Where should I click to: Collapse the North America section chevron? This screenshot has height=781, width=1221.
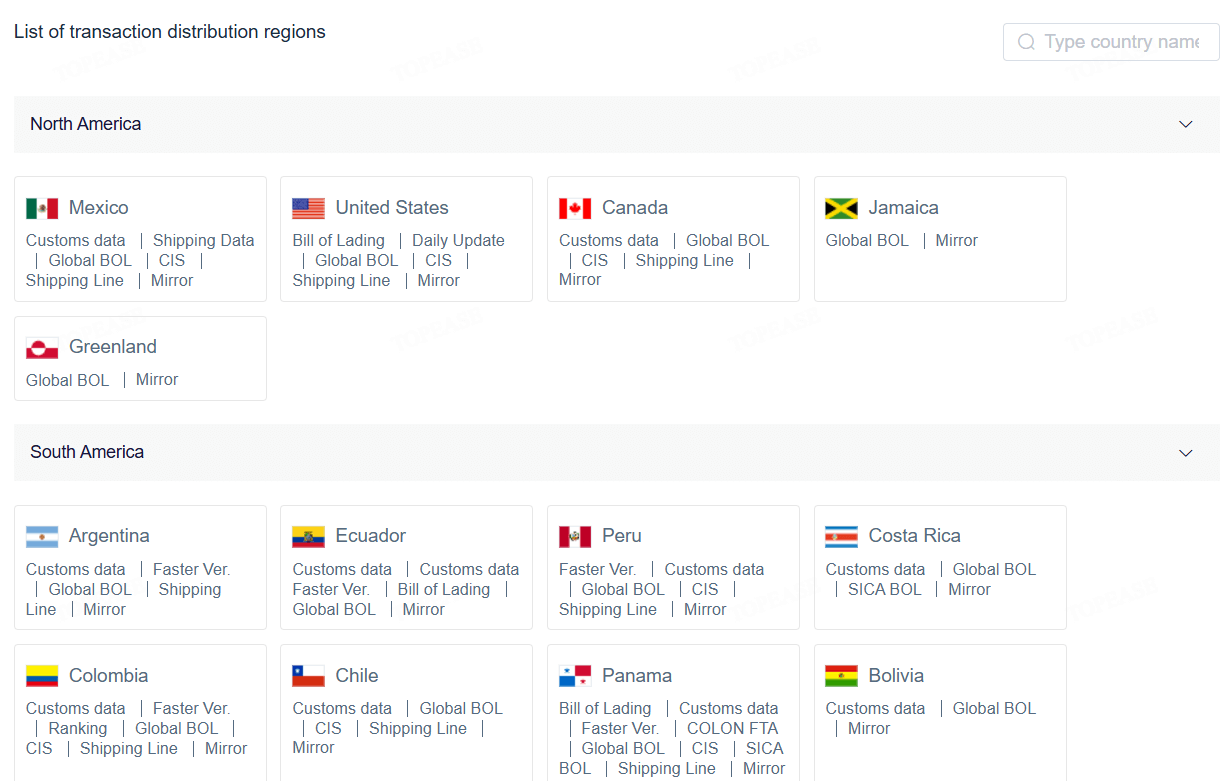(x=1186, y=124)
